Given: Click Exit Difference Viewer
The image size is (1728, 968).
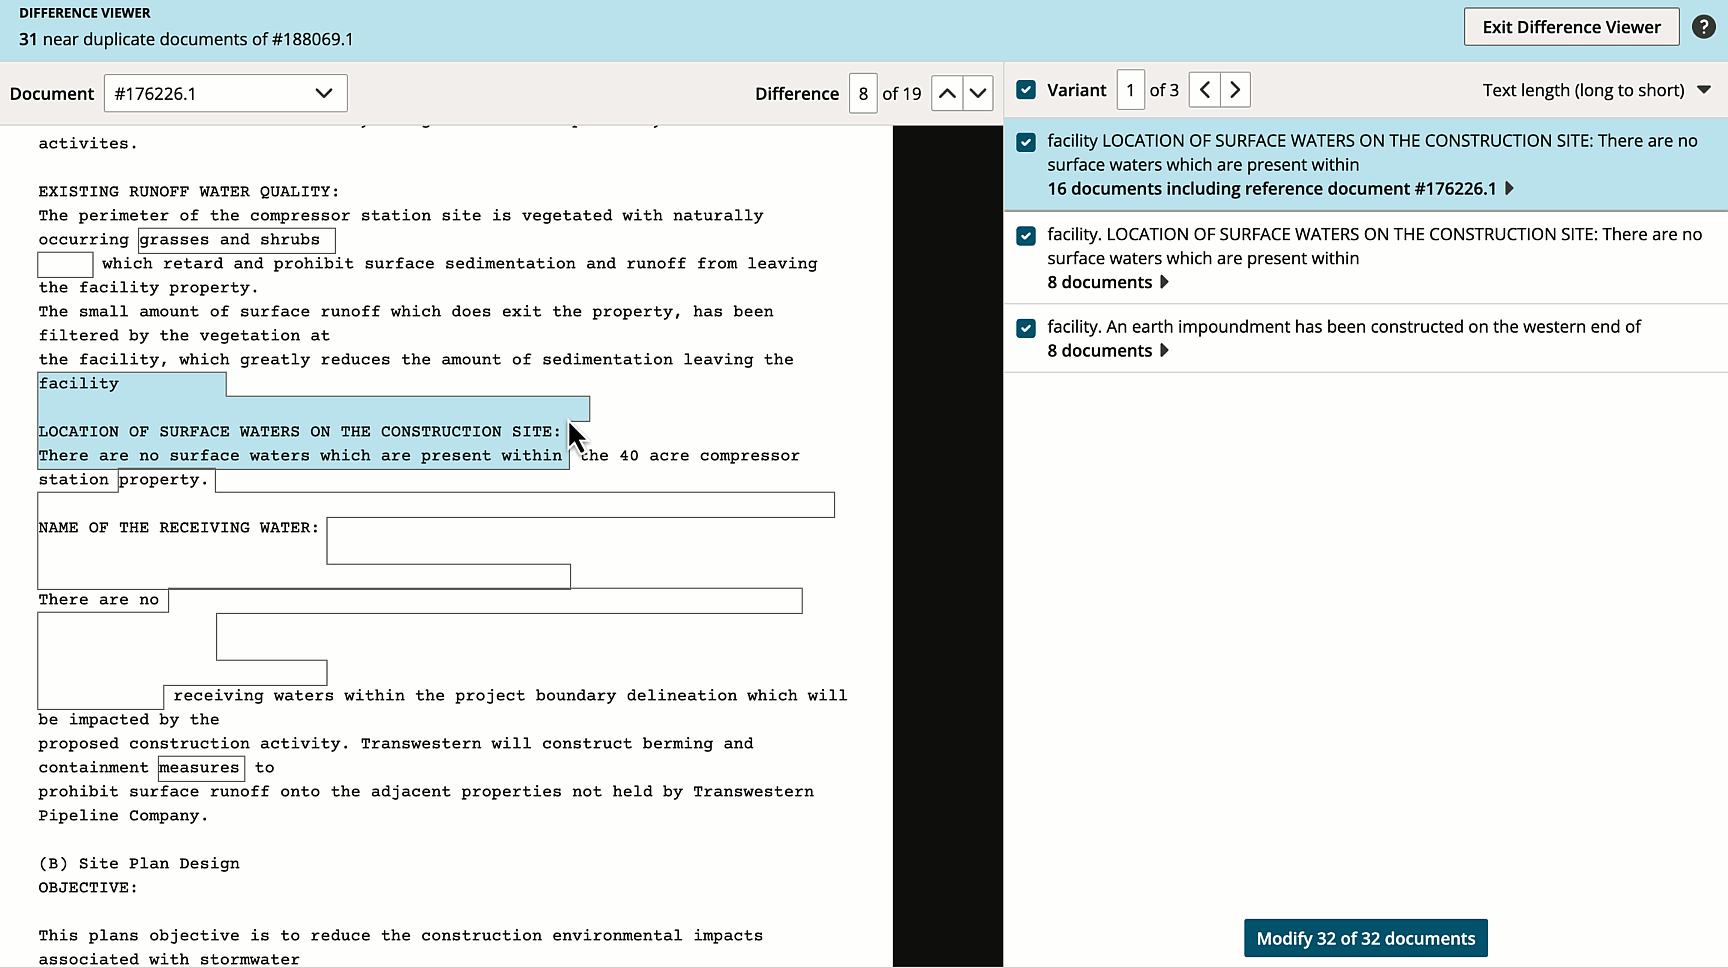Looking at the screenshot, I should coord(1571,26).
